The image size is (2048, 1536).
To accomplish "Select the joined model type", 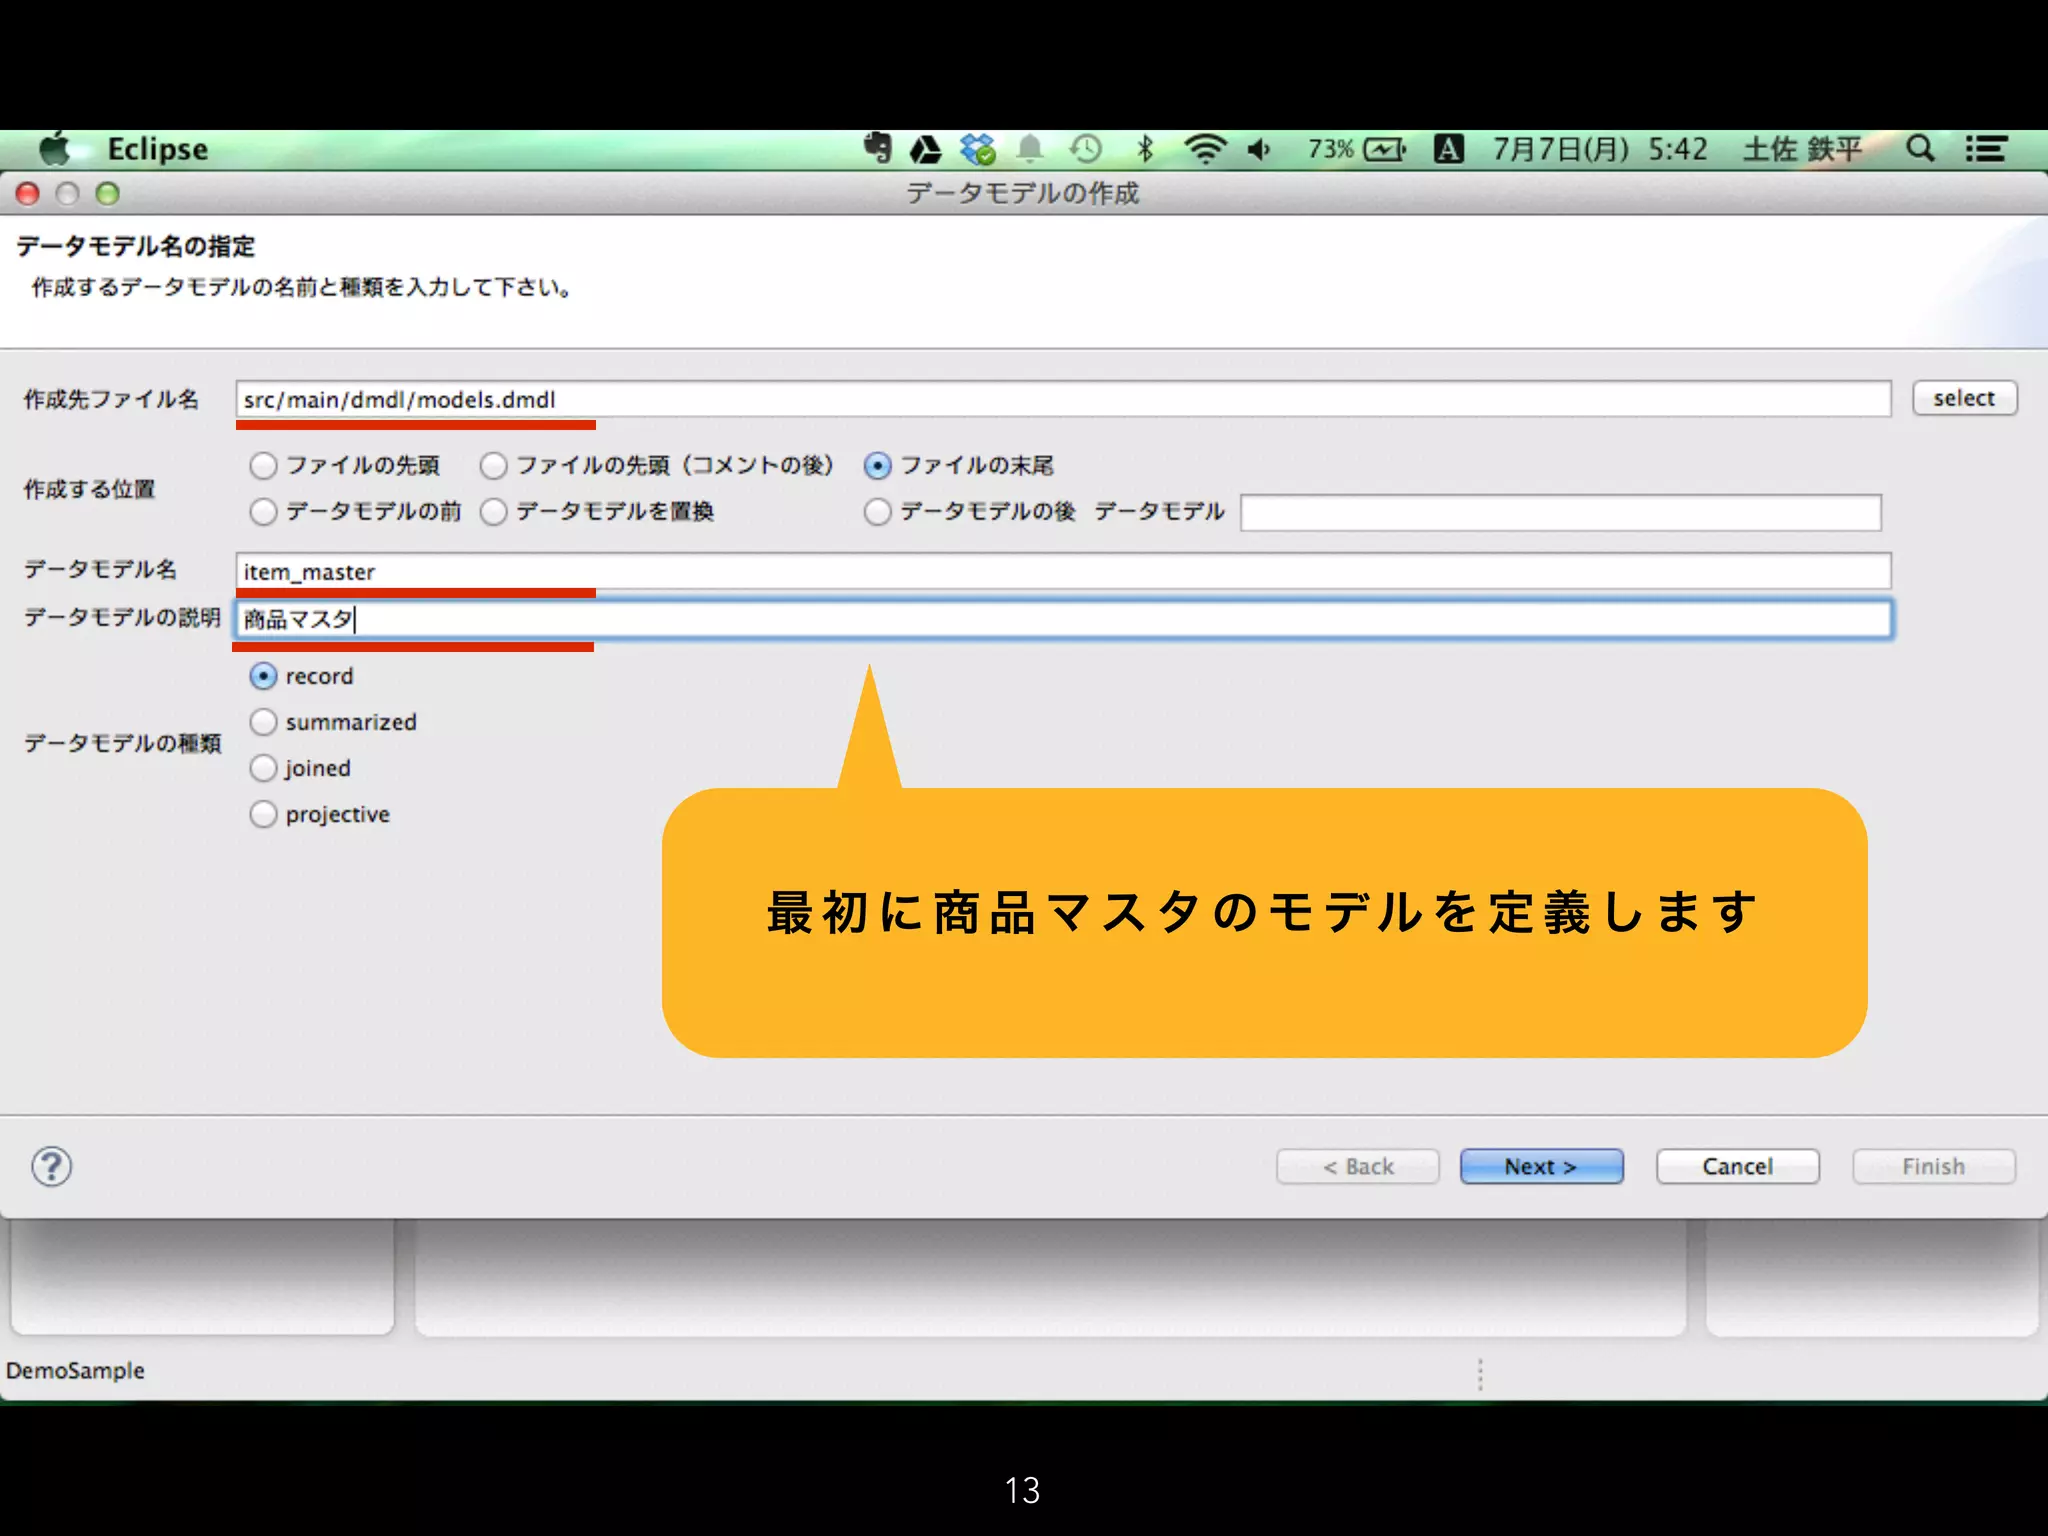I will pyautogui.click(x=263, y=768).
